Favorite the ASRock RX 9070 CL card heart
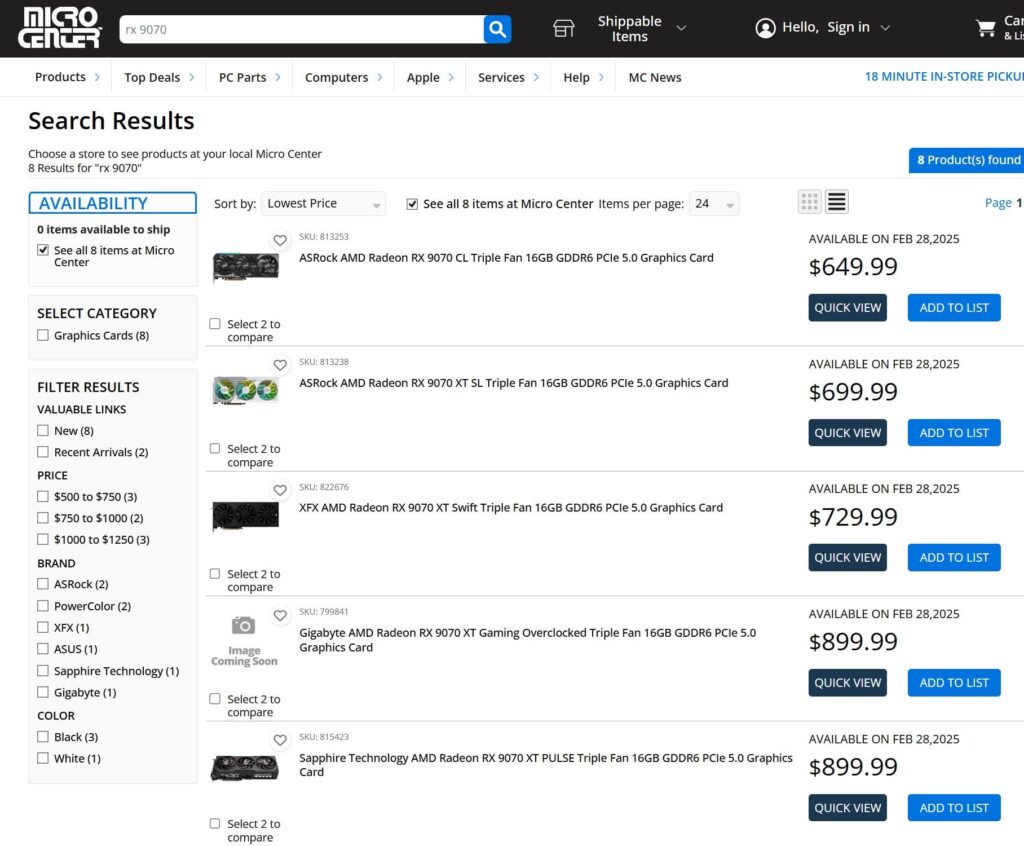 [x=280, y=240]
